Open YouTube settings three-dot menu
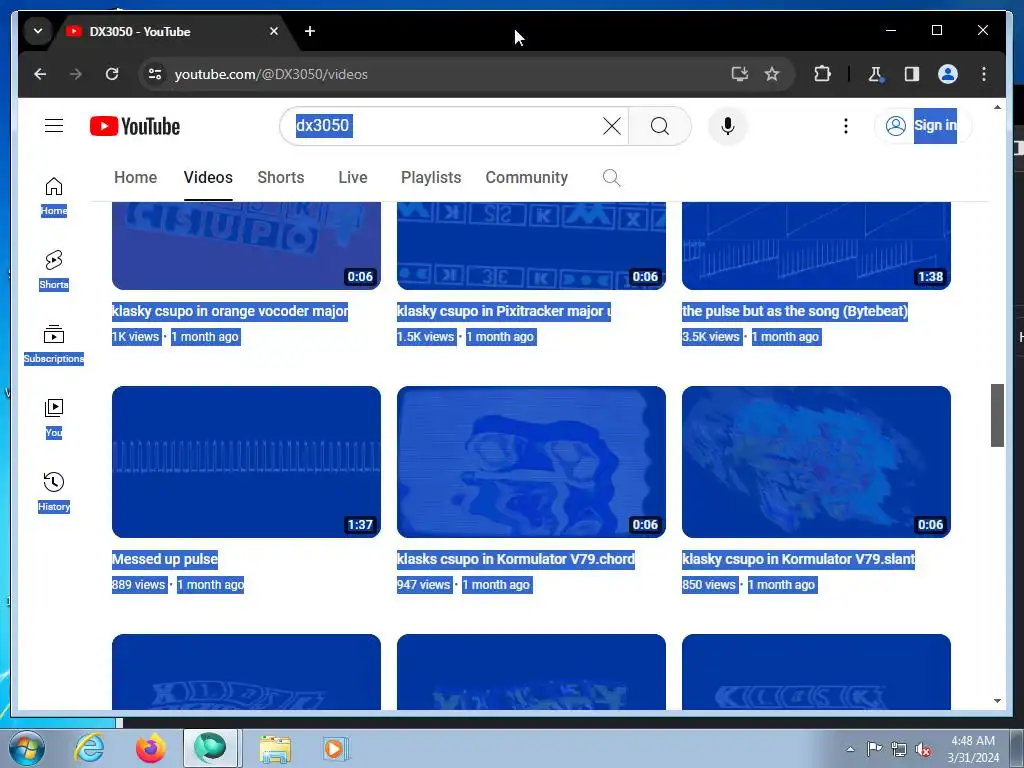The height and width of the screenshot is (768, 1024). point(846,126)
